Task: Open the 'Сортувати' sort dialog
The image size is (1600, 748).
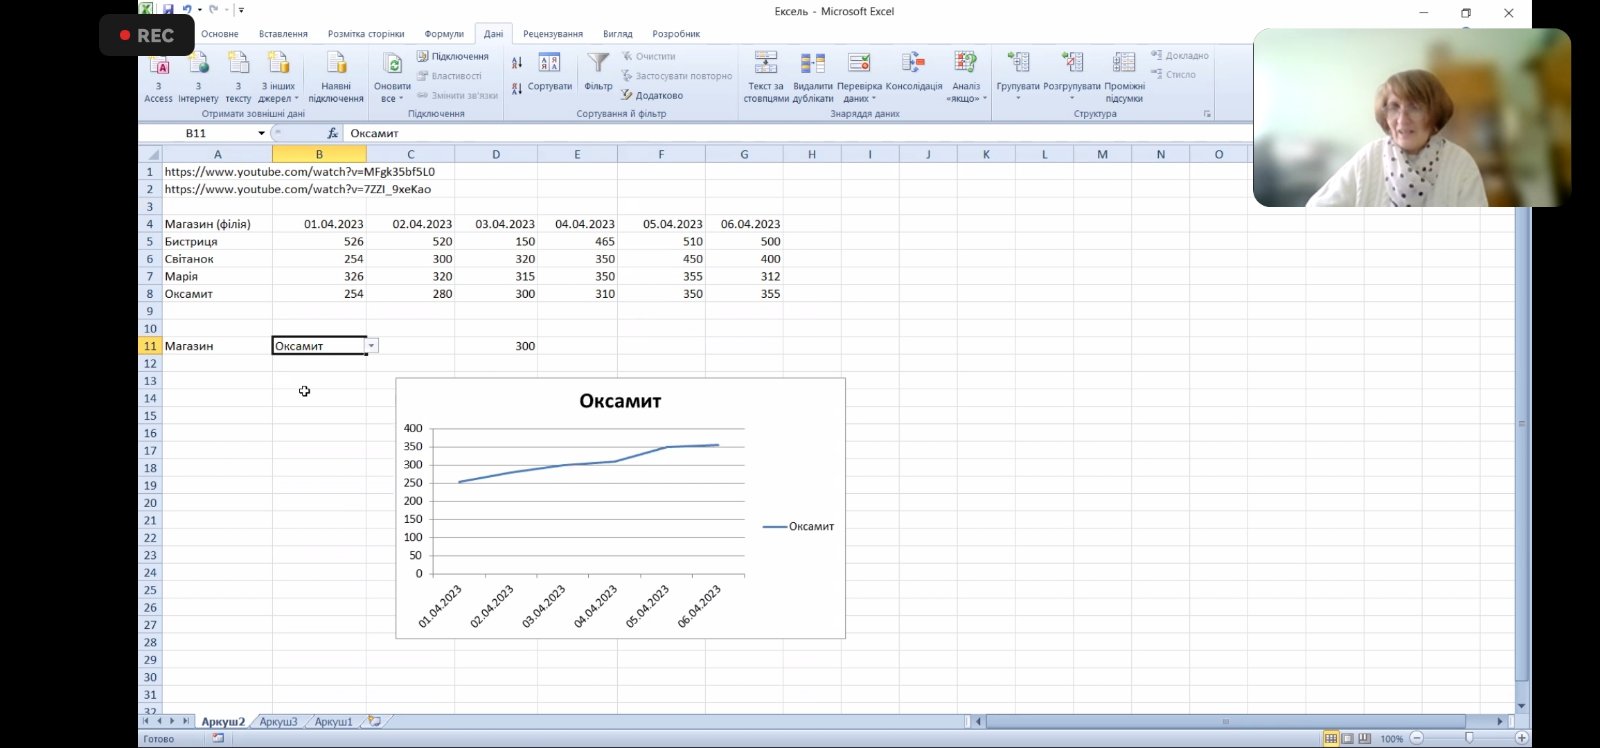Action: pos(549,73)
